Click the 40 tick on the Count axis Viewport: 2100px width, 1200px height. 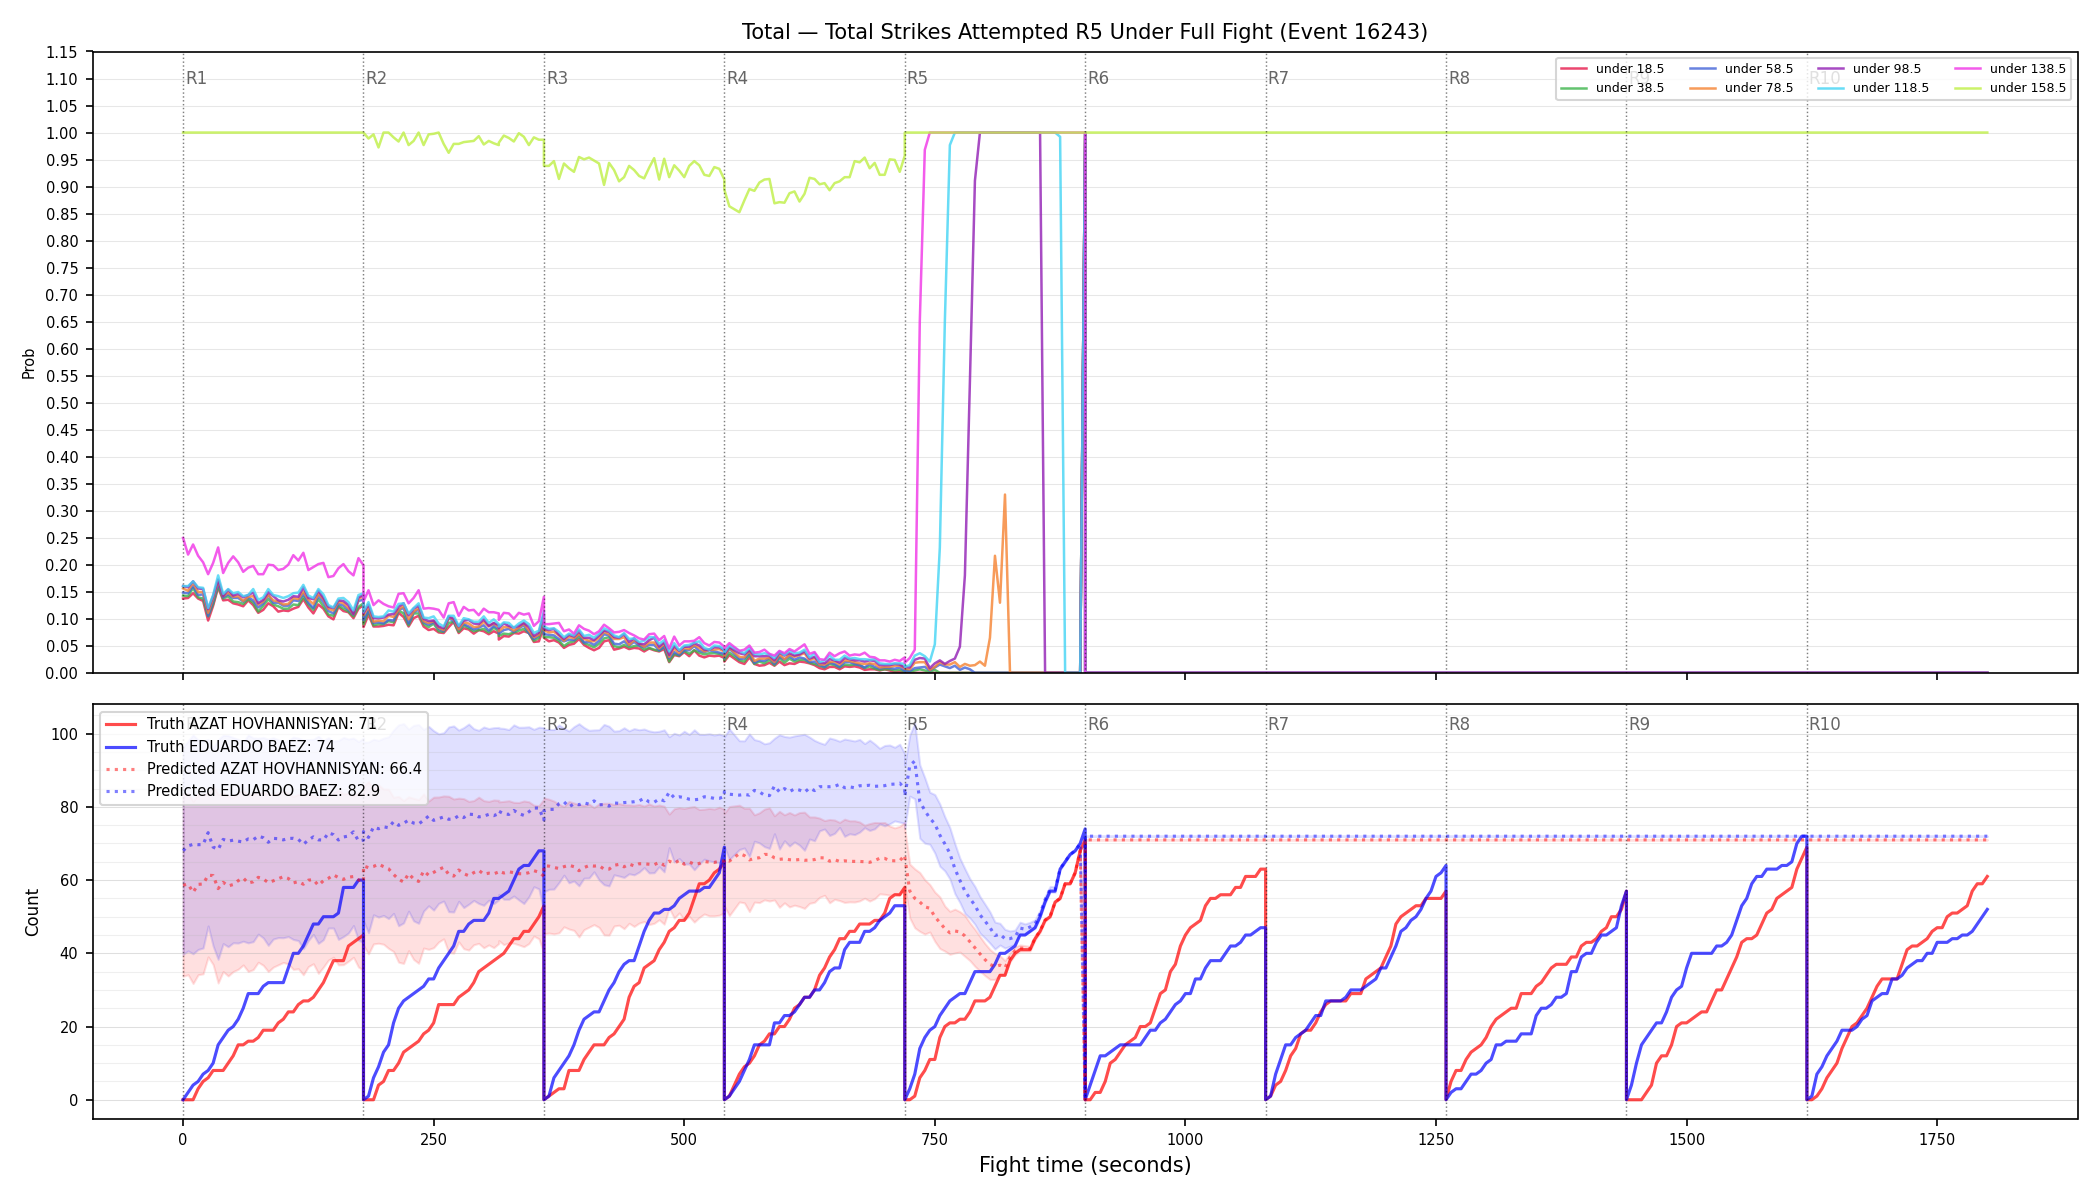coord(69,953)
